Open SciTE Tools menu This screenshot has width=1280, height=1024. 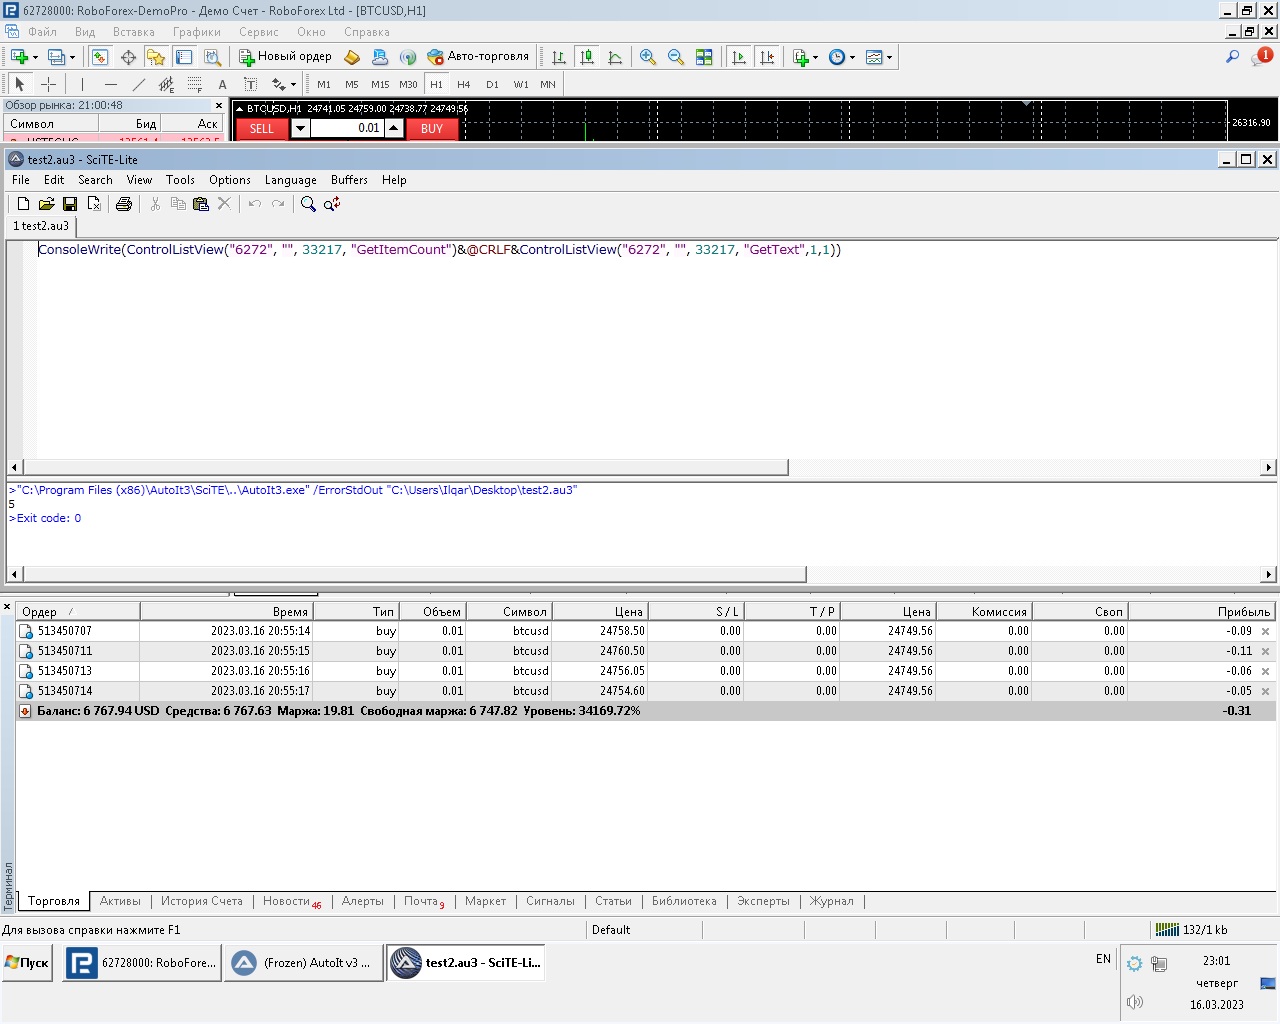click(x=180, y=180)
